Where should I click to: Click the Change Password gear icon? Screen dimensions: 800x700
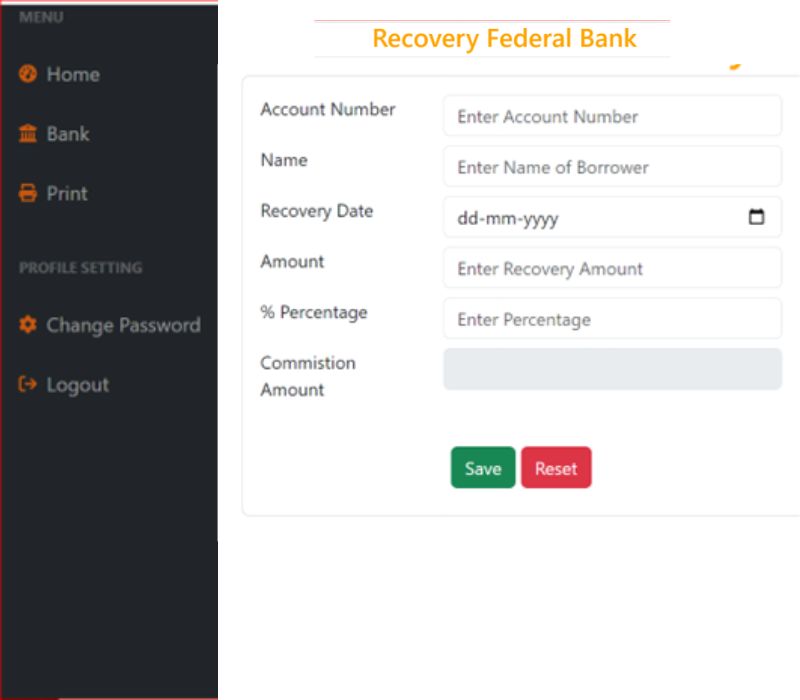click(28, 325)
